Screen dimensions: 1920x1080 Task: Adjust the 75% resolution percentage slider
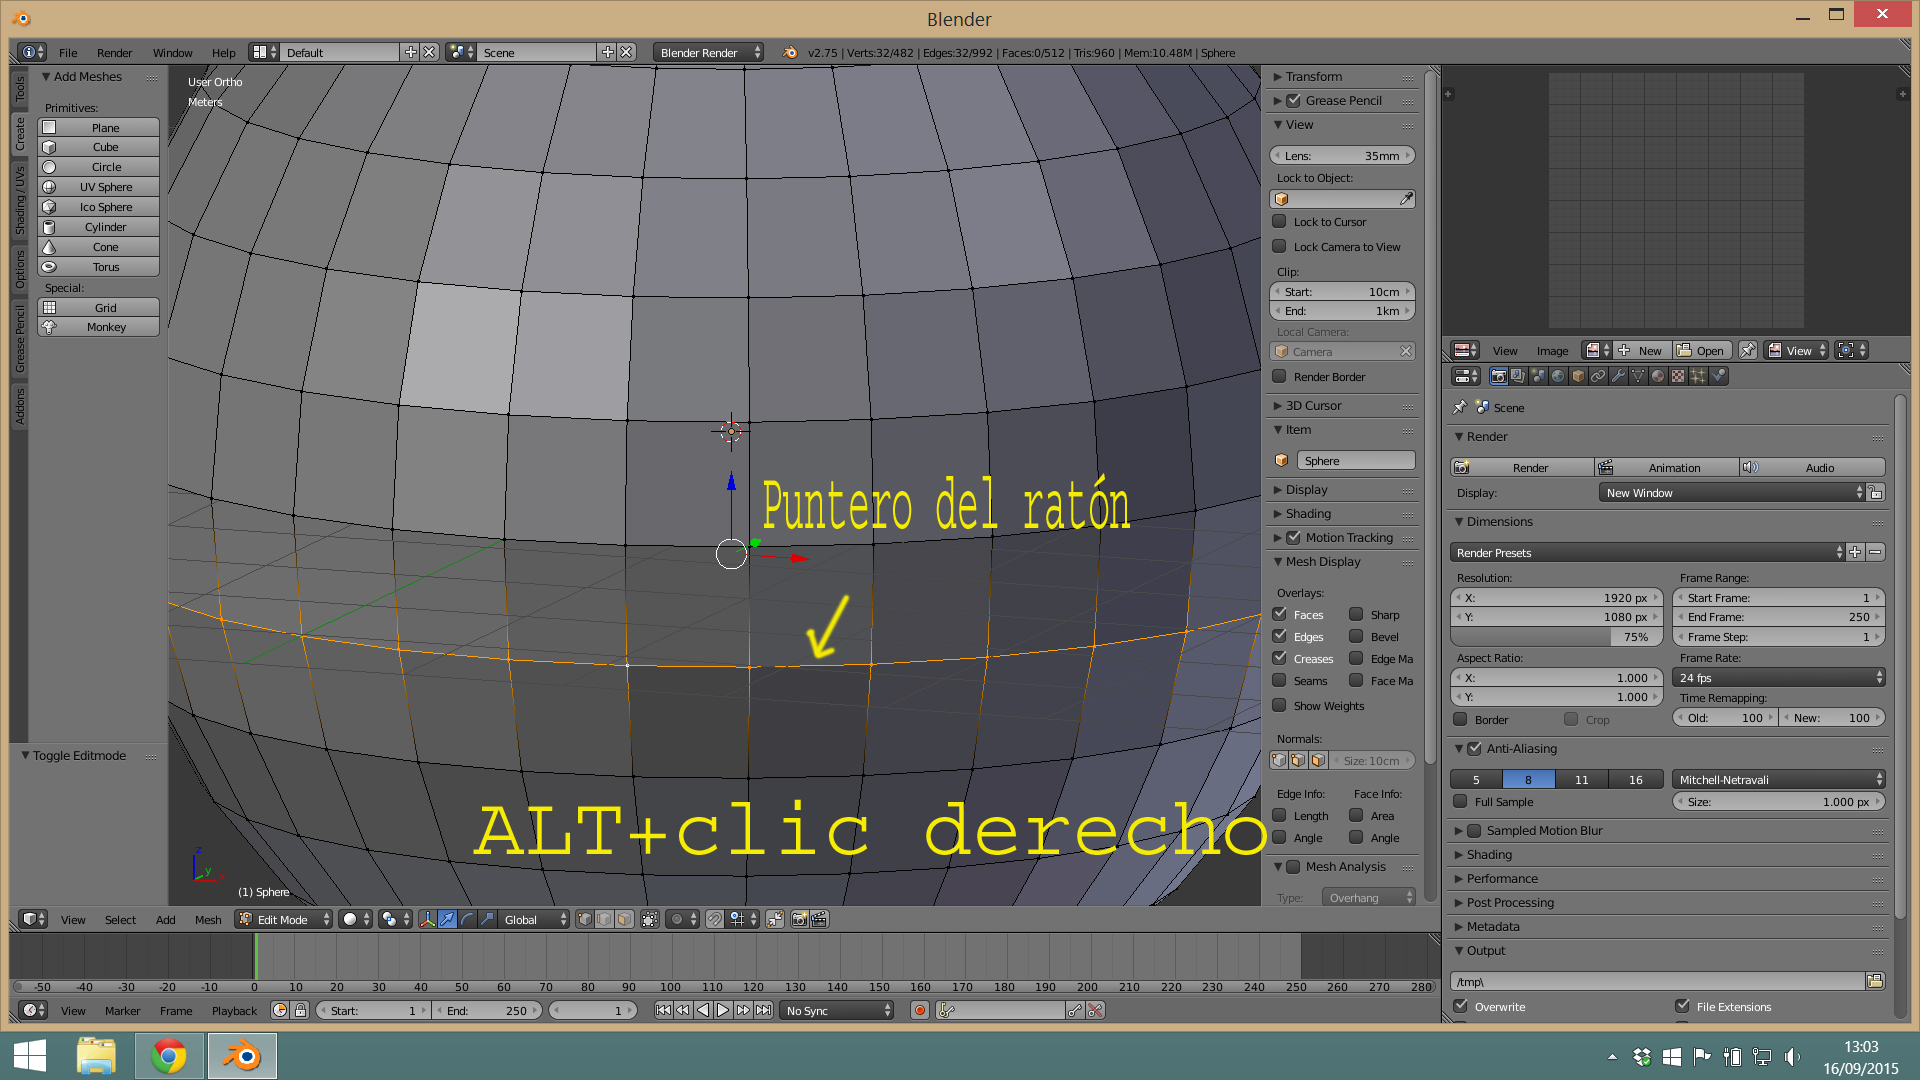[1556, 637]
